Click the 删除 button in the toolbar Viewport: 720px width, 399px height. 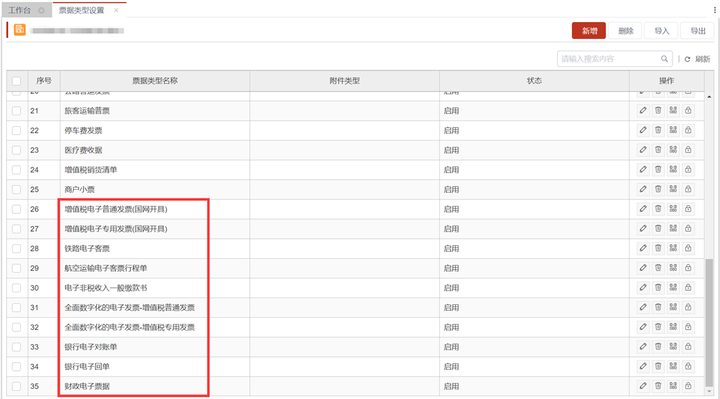pyautogui.click(x=625, y=31)
